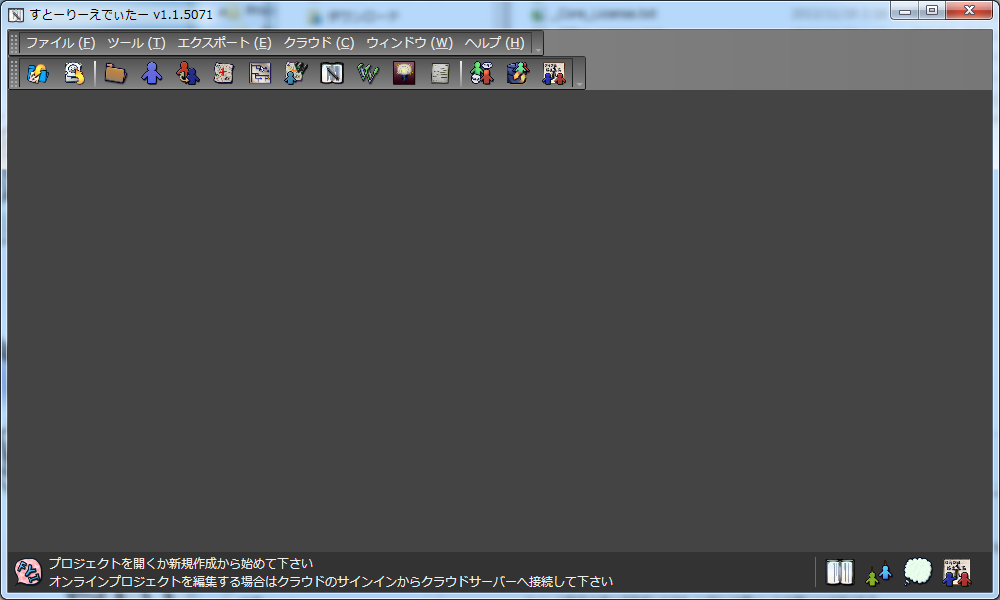Viewport: 1000px width, 600px height.
Task: Click the black-and-white N icon in toolbar
Action: [x=331, y=73]
